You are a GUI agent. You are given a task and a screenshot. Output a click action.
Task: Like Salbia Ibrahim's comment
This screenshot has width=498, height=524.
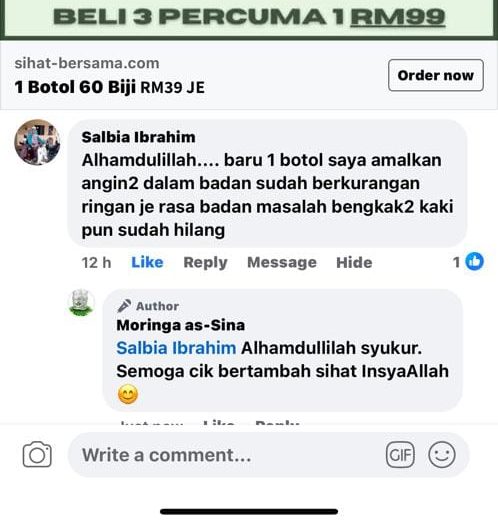point(147,262)
